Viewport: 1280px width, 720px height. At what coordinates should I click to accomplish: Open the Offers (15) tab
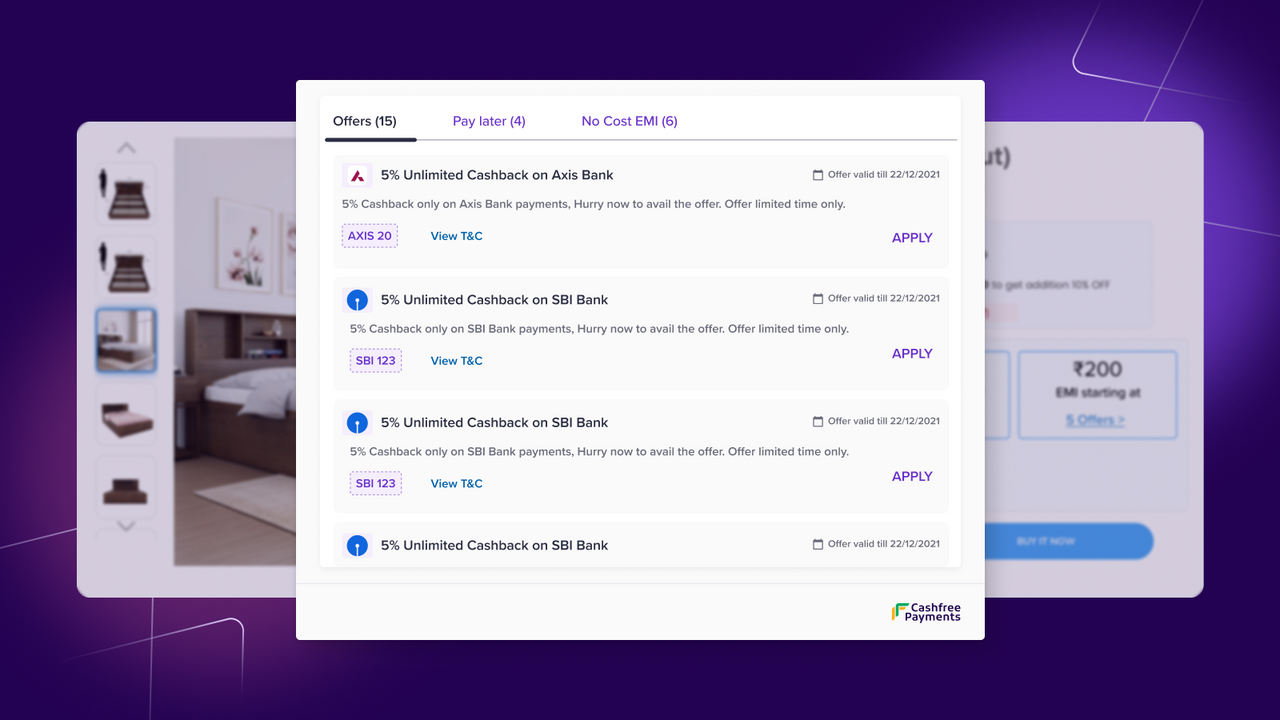click(x=365, y=121)
